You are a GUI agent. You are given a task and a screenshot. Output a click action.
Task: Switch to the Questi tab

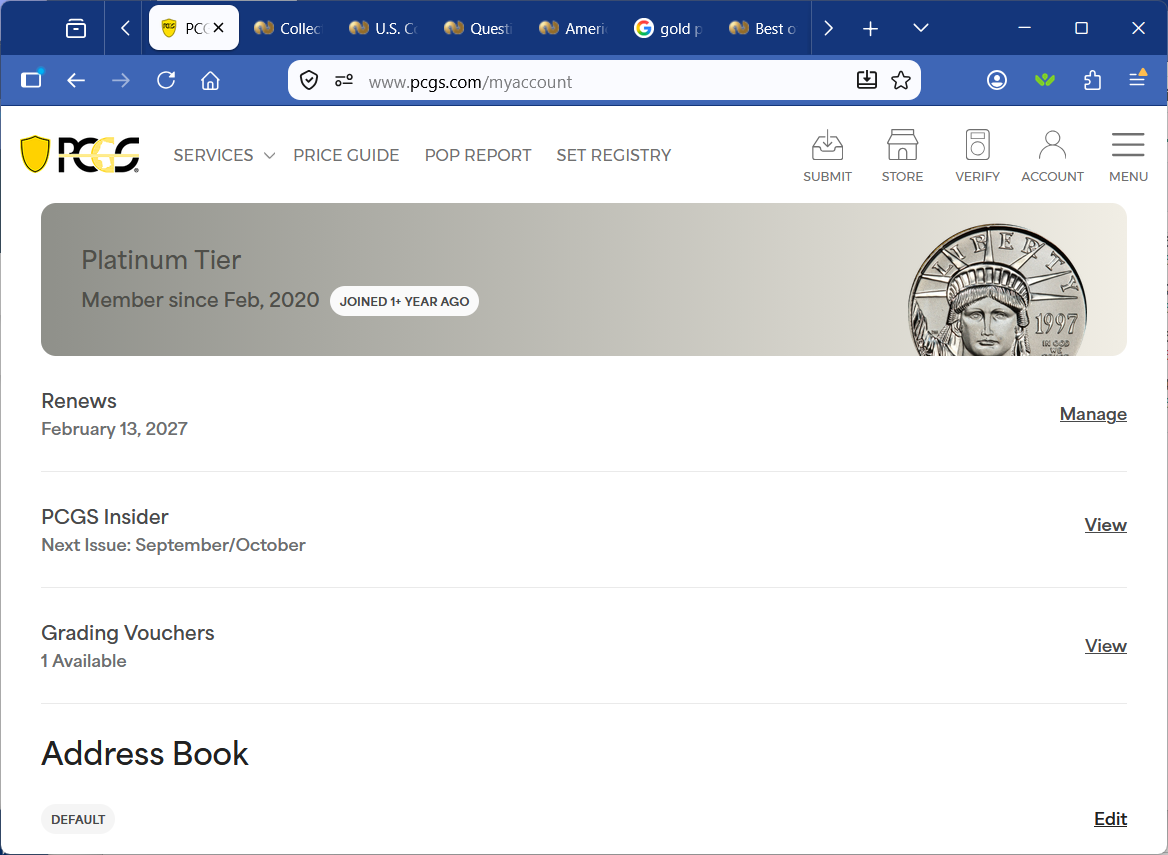pos(478,28)
